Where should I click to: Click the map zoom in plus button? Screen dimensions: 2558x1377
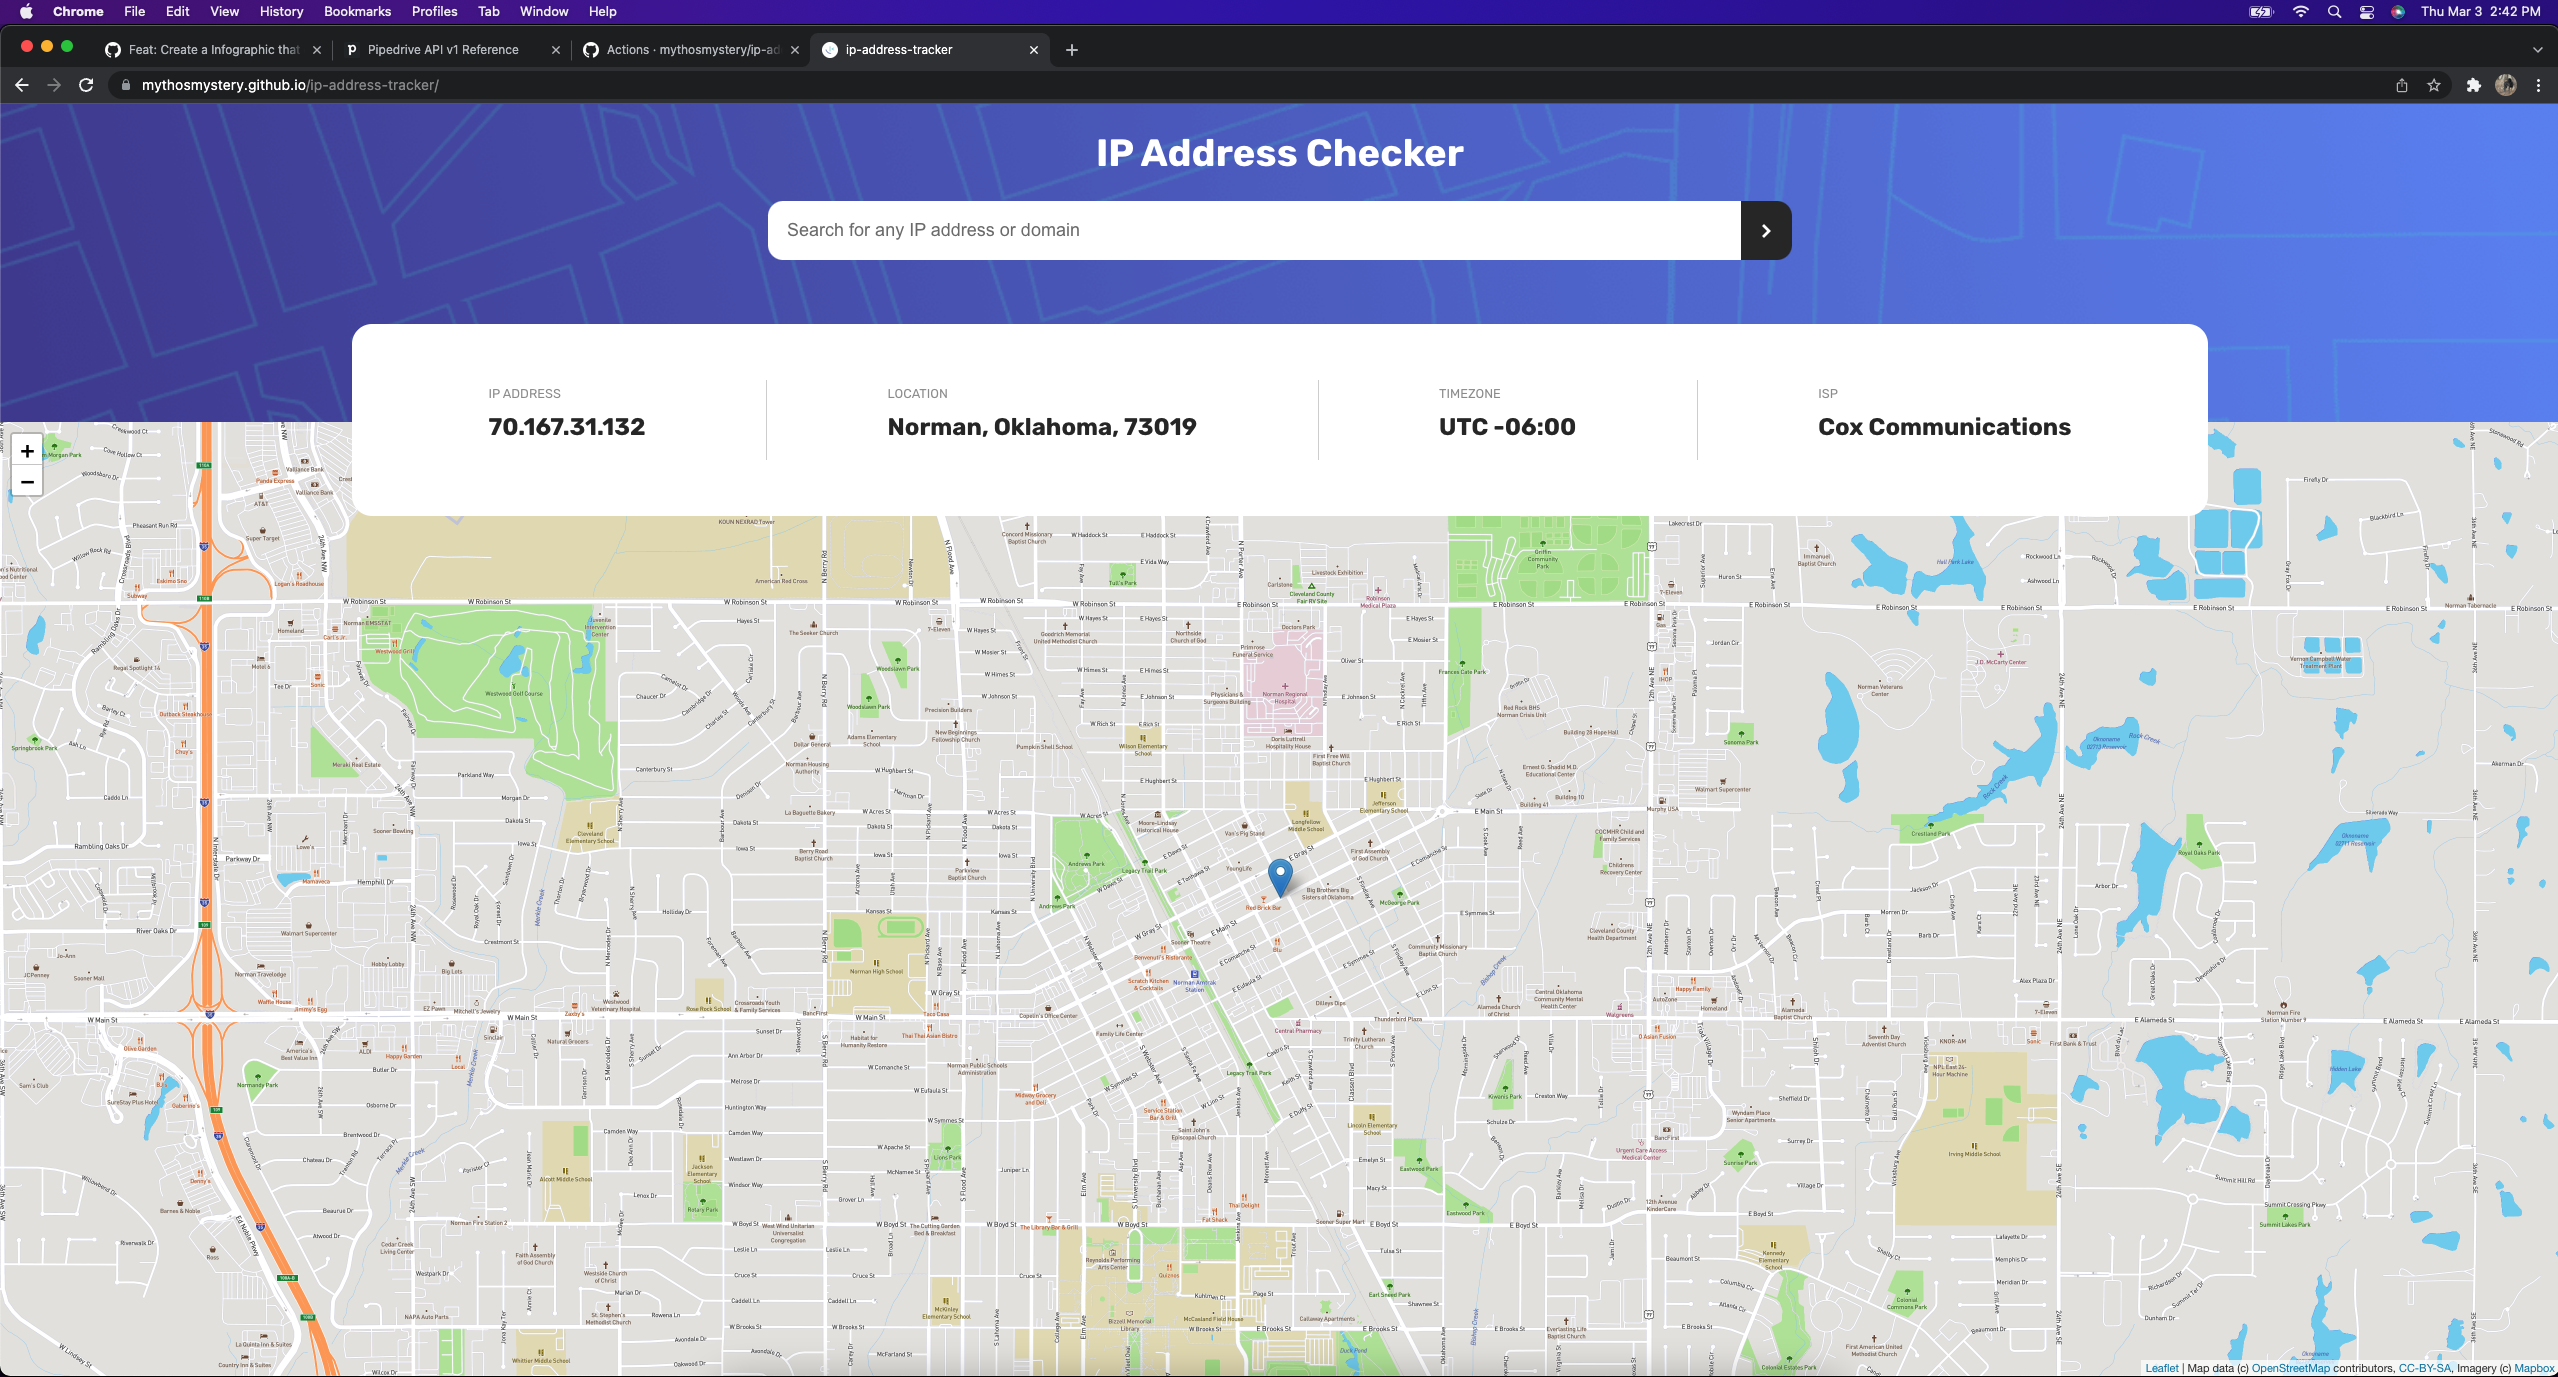[27, 451]
